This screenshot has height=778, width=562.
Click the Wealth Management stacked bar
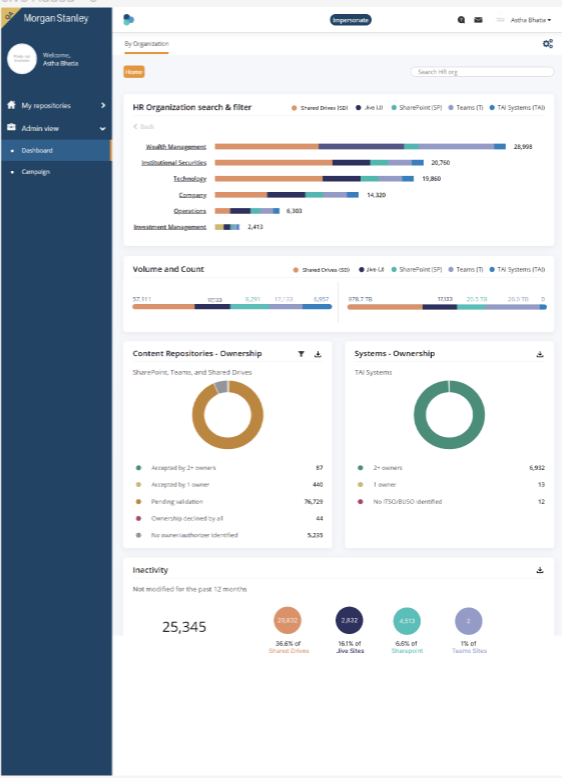point(360,146)
